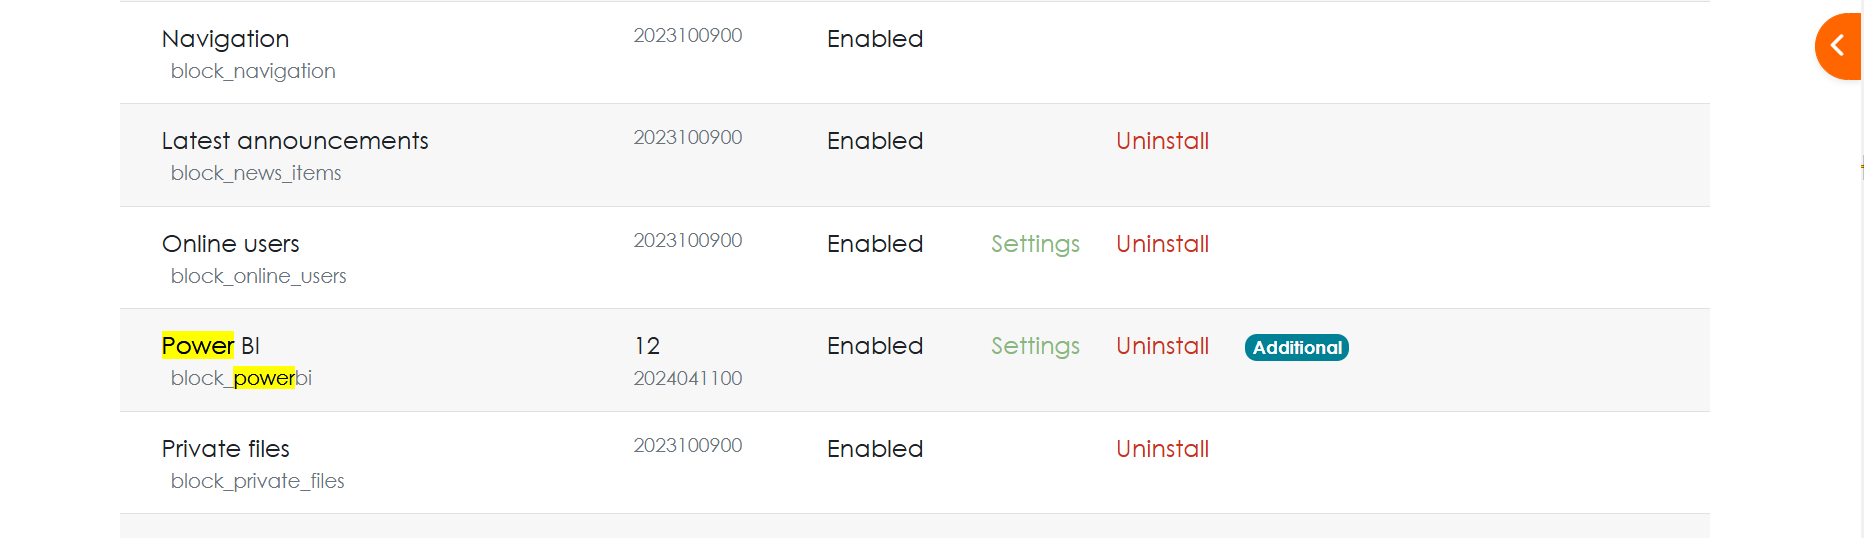
Task: Click the Additional badge on Power BI
Action: point(1297,347)
